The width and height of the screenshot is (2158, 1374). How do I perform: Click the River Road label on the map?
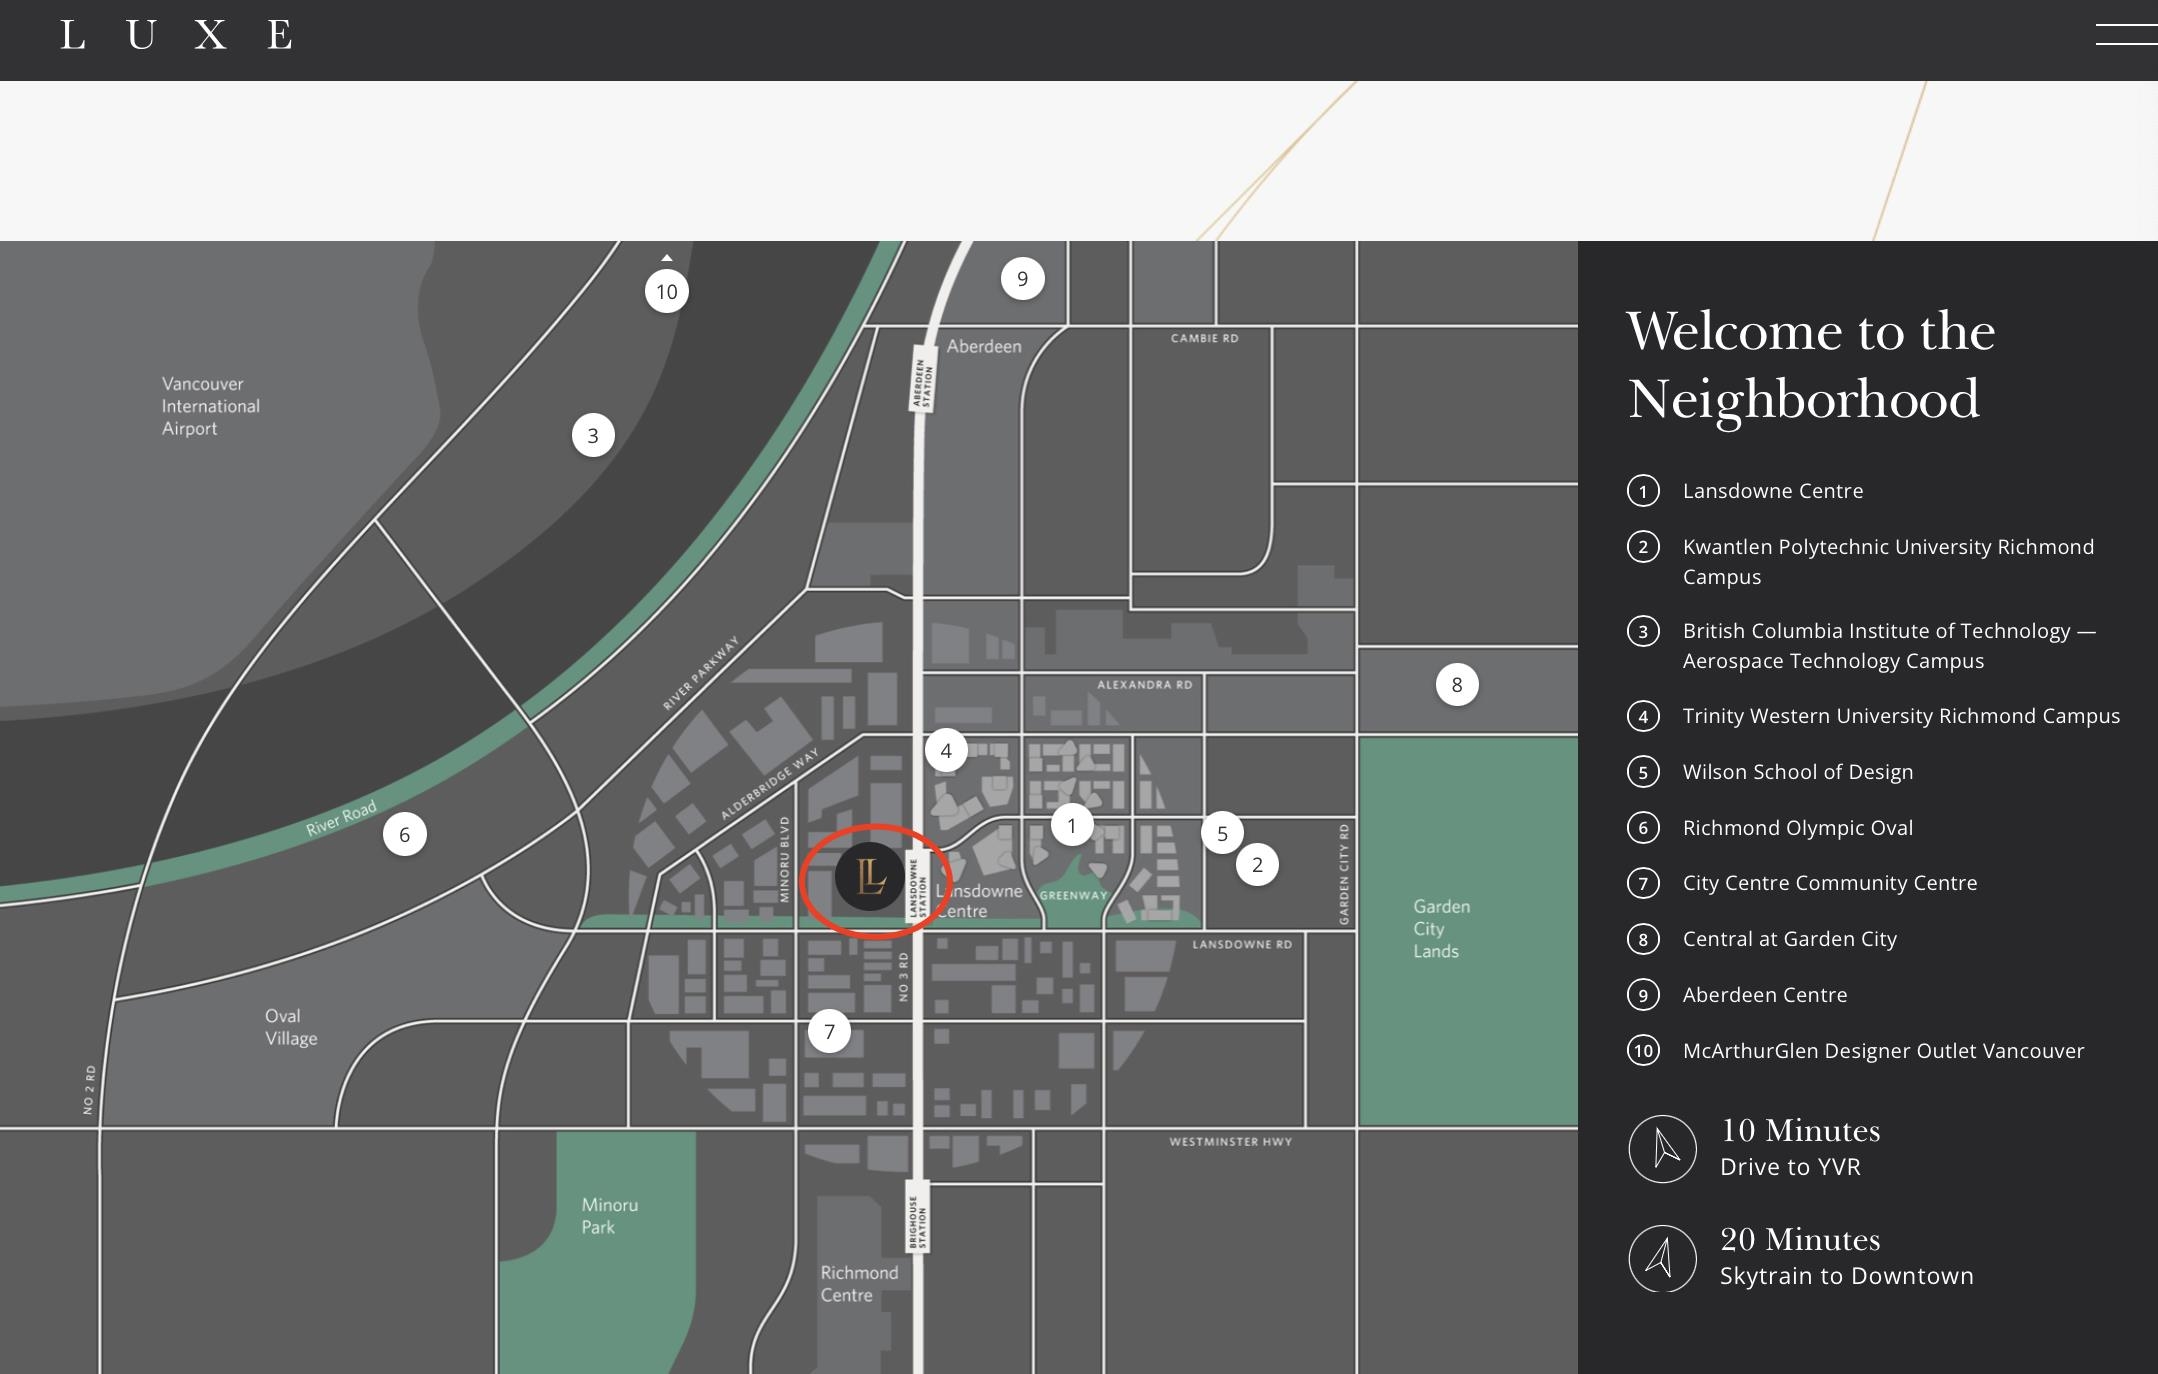tap(341, 817)
